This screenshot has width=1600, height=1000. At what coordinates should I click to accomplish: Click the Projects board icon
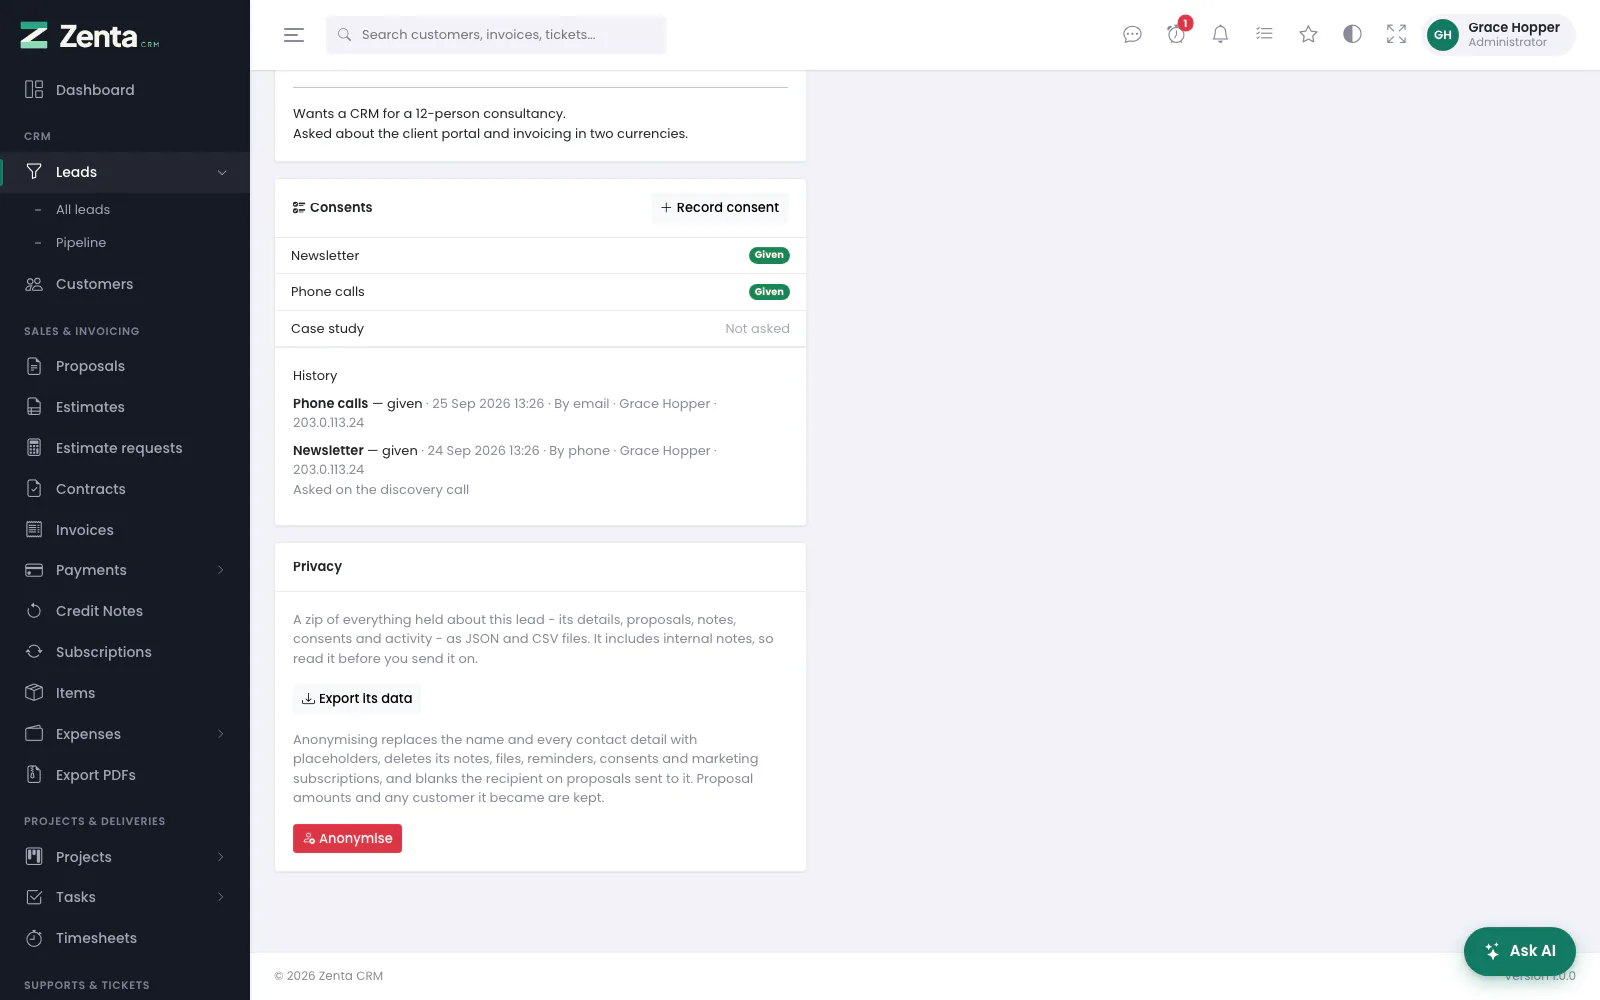coord(34,857)
